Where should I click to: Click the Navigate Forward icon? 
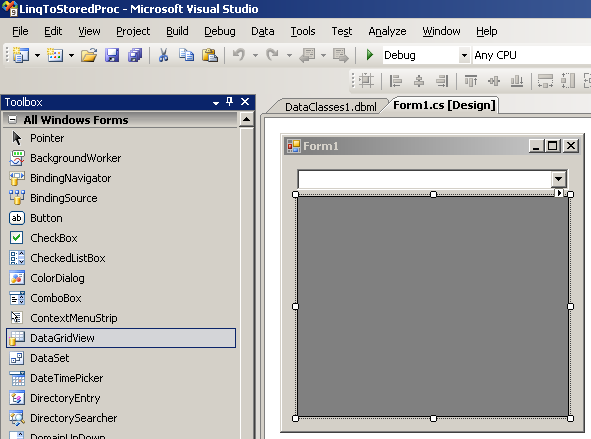pyautogui.click(x=341, y=55)
